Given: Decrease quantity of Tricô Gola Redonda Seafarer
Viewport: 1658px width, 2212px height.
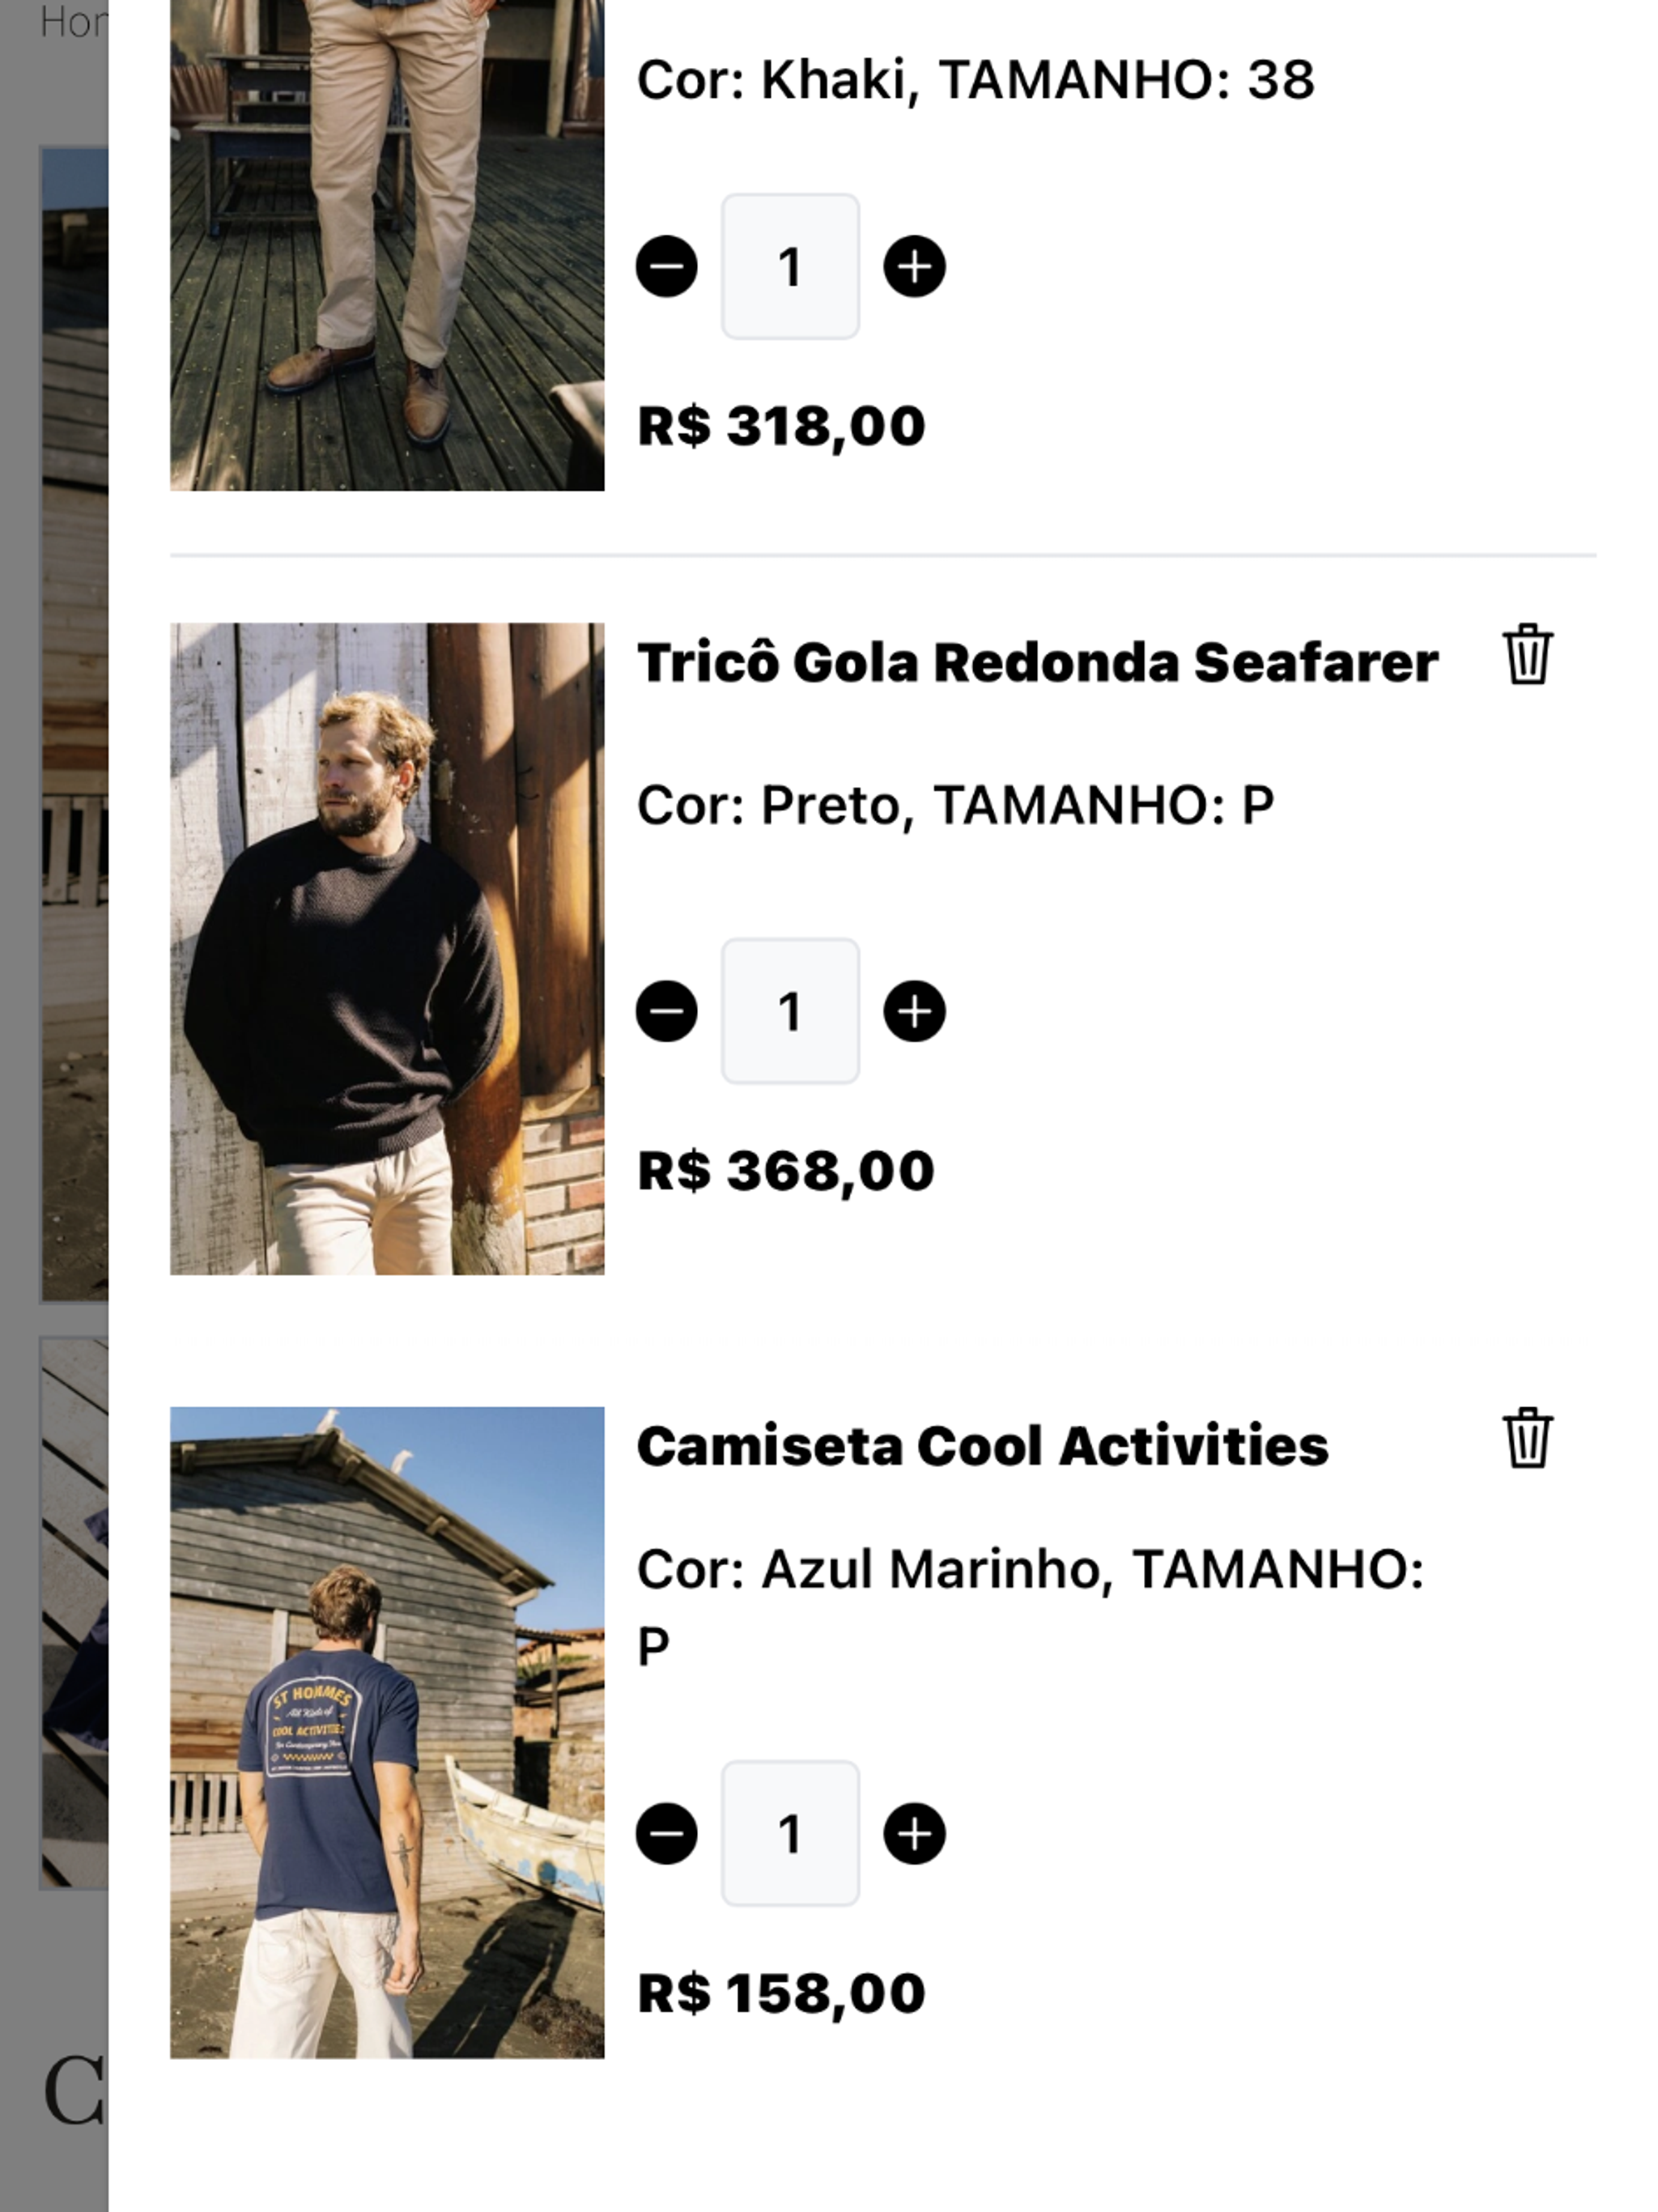Looking at the screenshot, I should [x=666, y=1011].
